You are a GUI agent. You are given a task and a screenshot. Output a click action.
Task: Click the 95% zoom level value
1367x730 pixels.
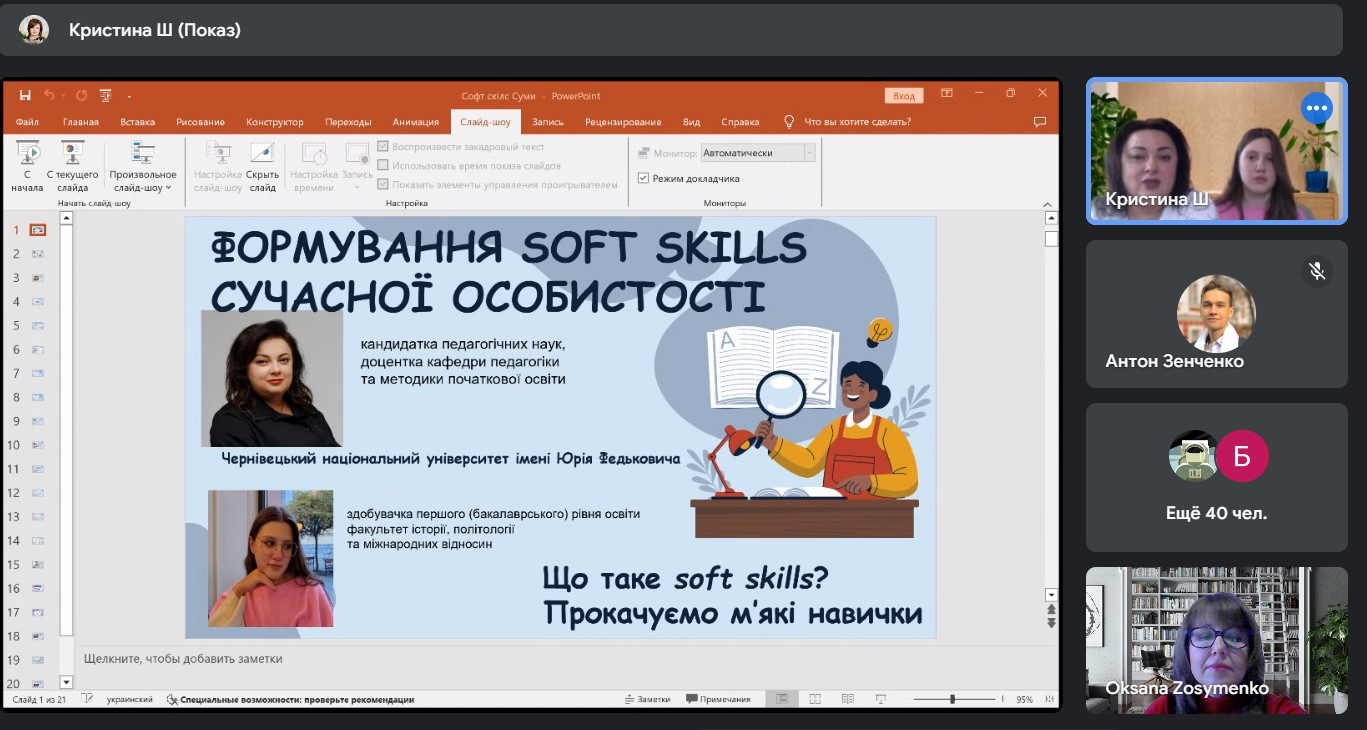click(1024, 700)
